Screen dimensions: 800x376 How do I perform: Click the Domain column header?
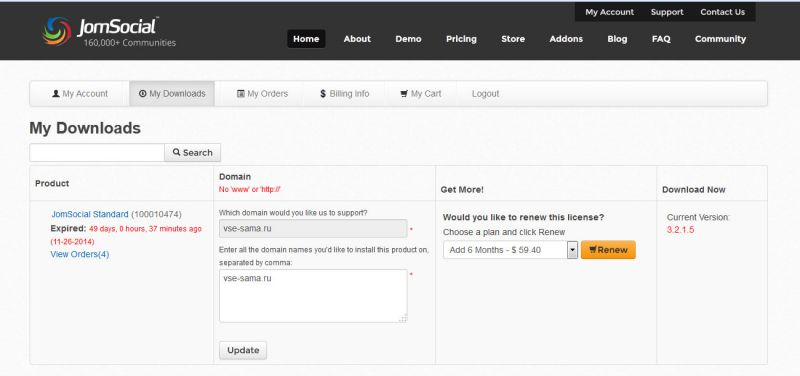tap(235, 177)
